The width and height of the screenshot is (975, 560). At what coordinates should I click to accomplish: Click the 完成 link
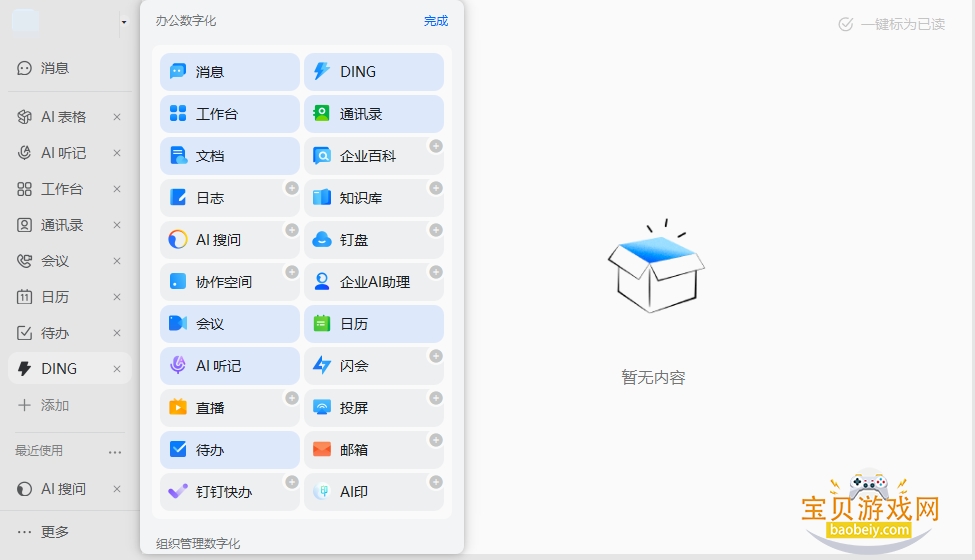click(436, 21)
